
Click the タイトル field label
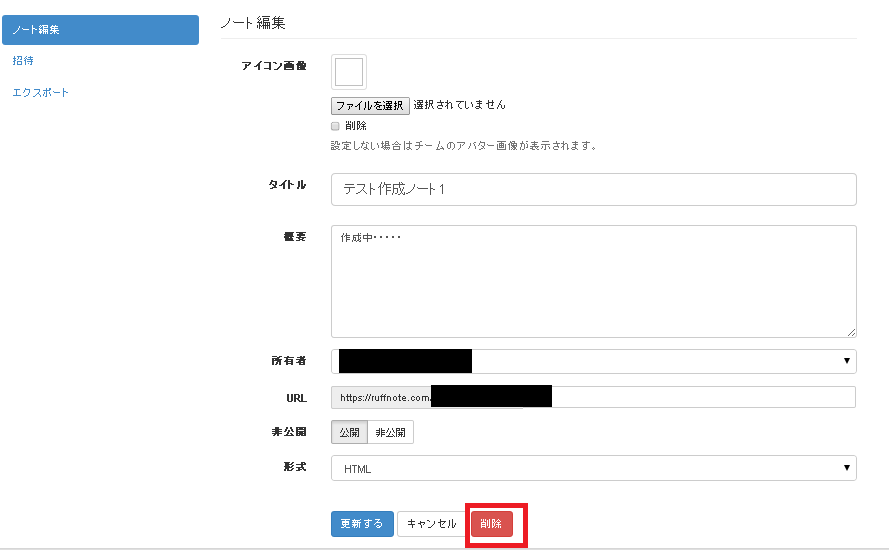tap(287, 185)
